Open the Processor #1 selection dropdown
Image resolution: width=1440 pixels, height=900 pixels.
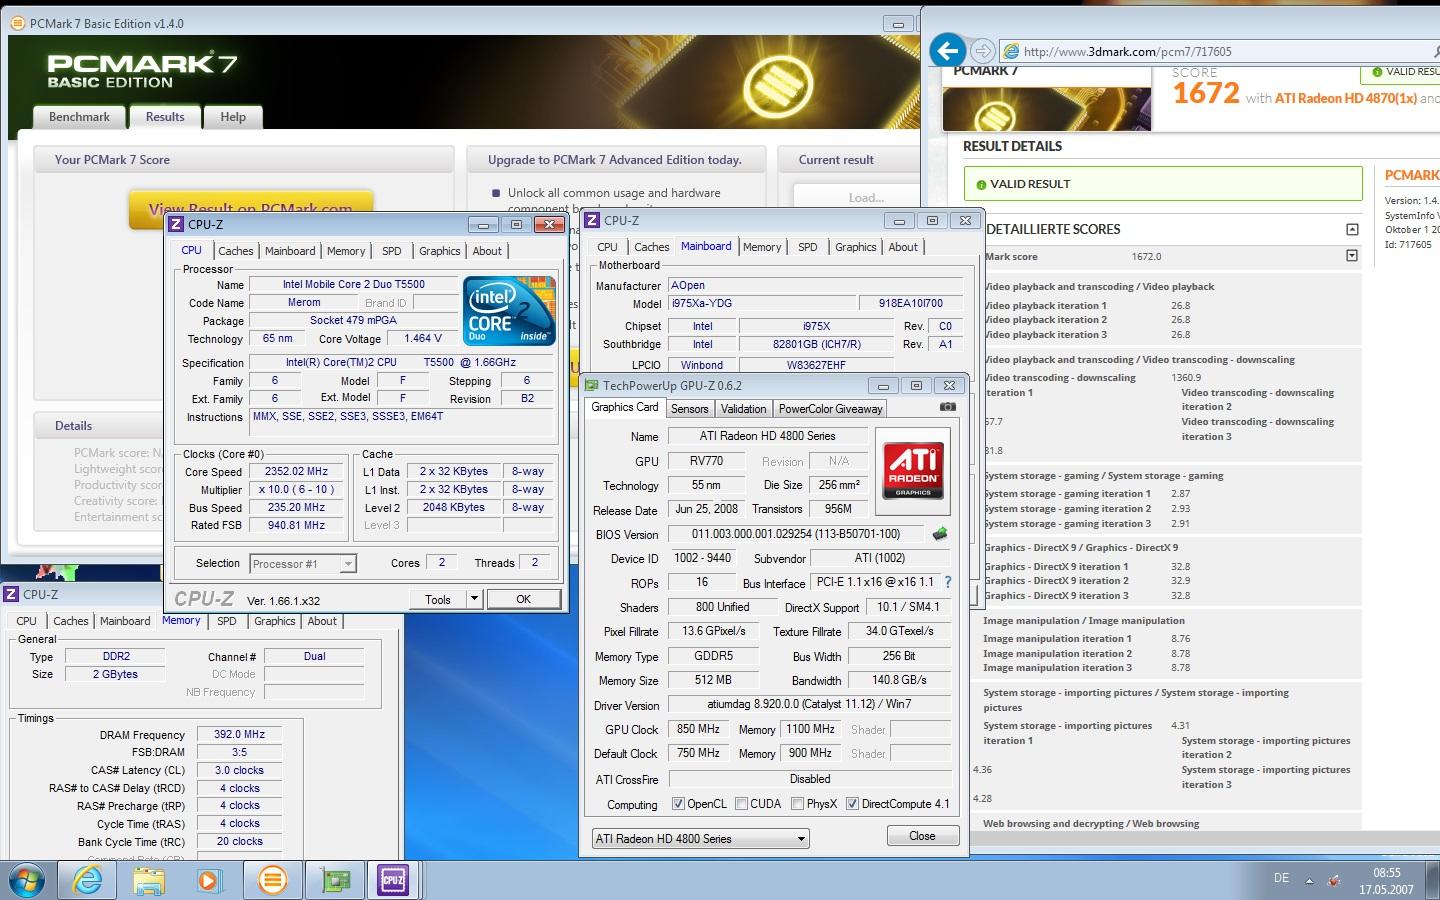tap(302, 564)
